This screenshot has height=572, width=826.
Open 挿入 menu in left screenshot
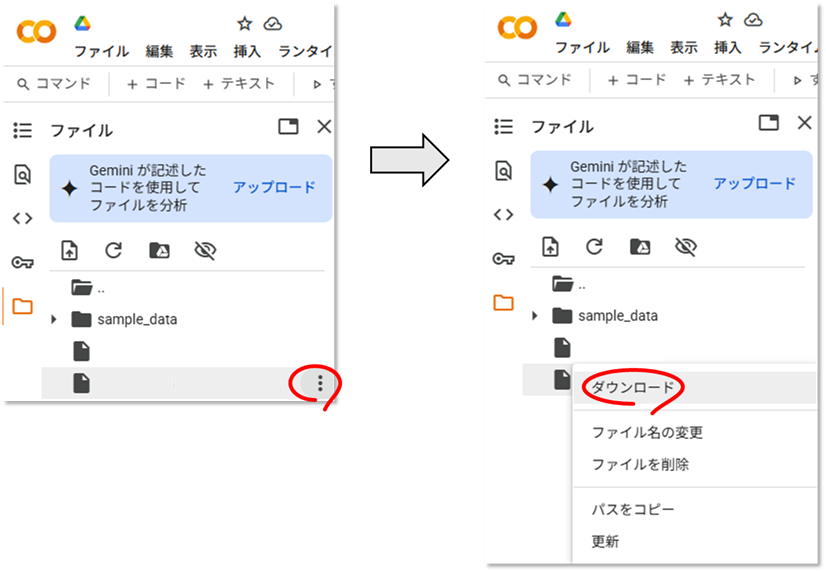(x=247, y=52)
